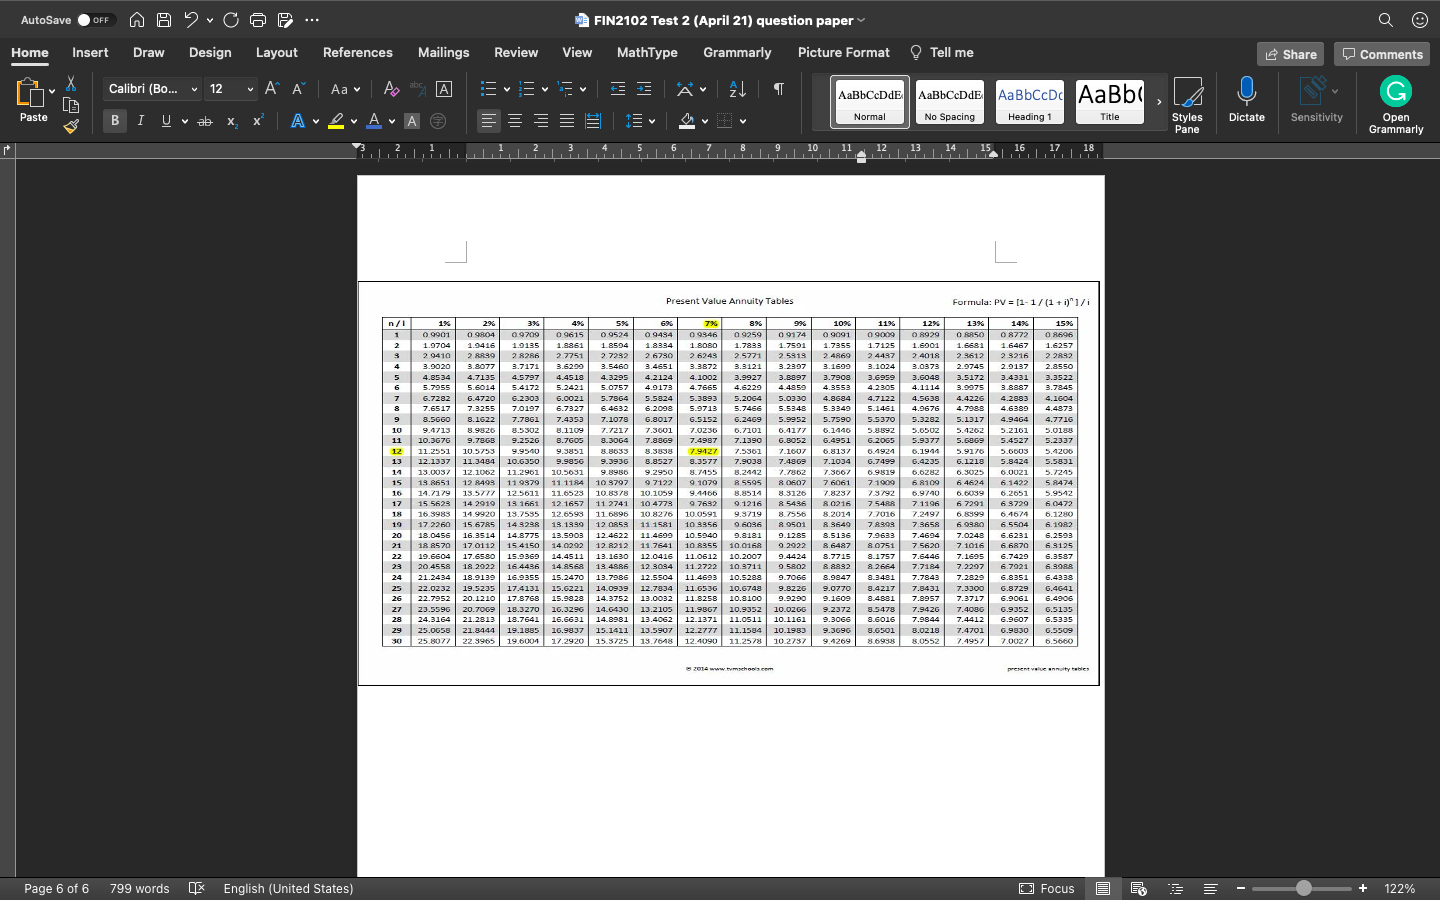Open the line spacing dropdown
Screen dimensions: 1440x900
click(640, 121)
